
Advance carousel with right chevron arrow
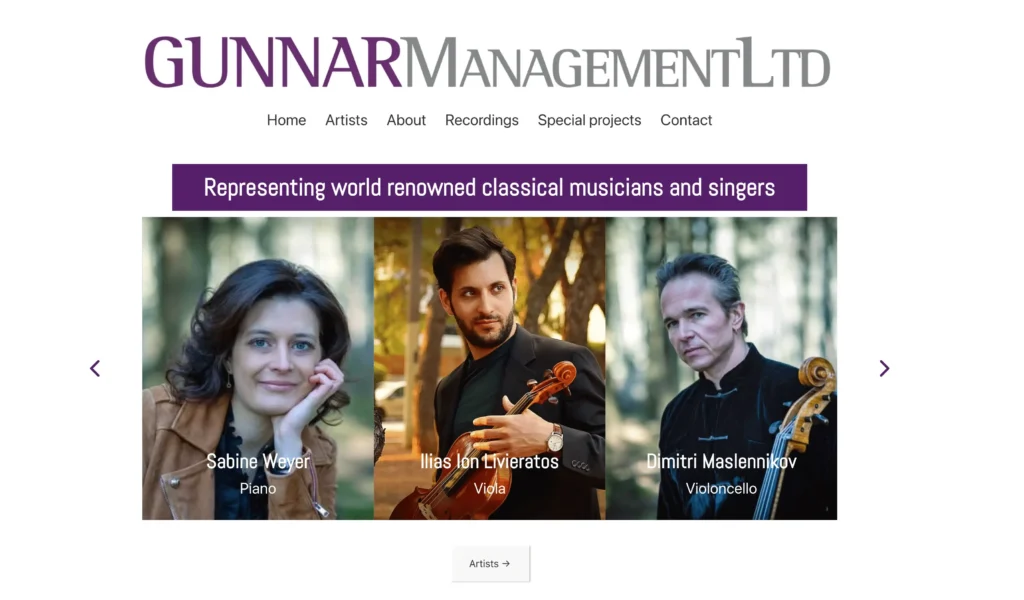[x=884, y=368]
